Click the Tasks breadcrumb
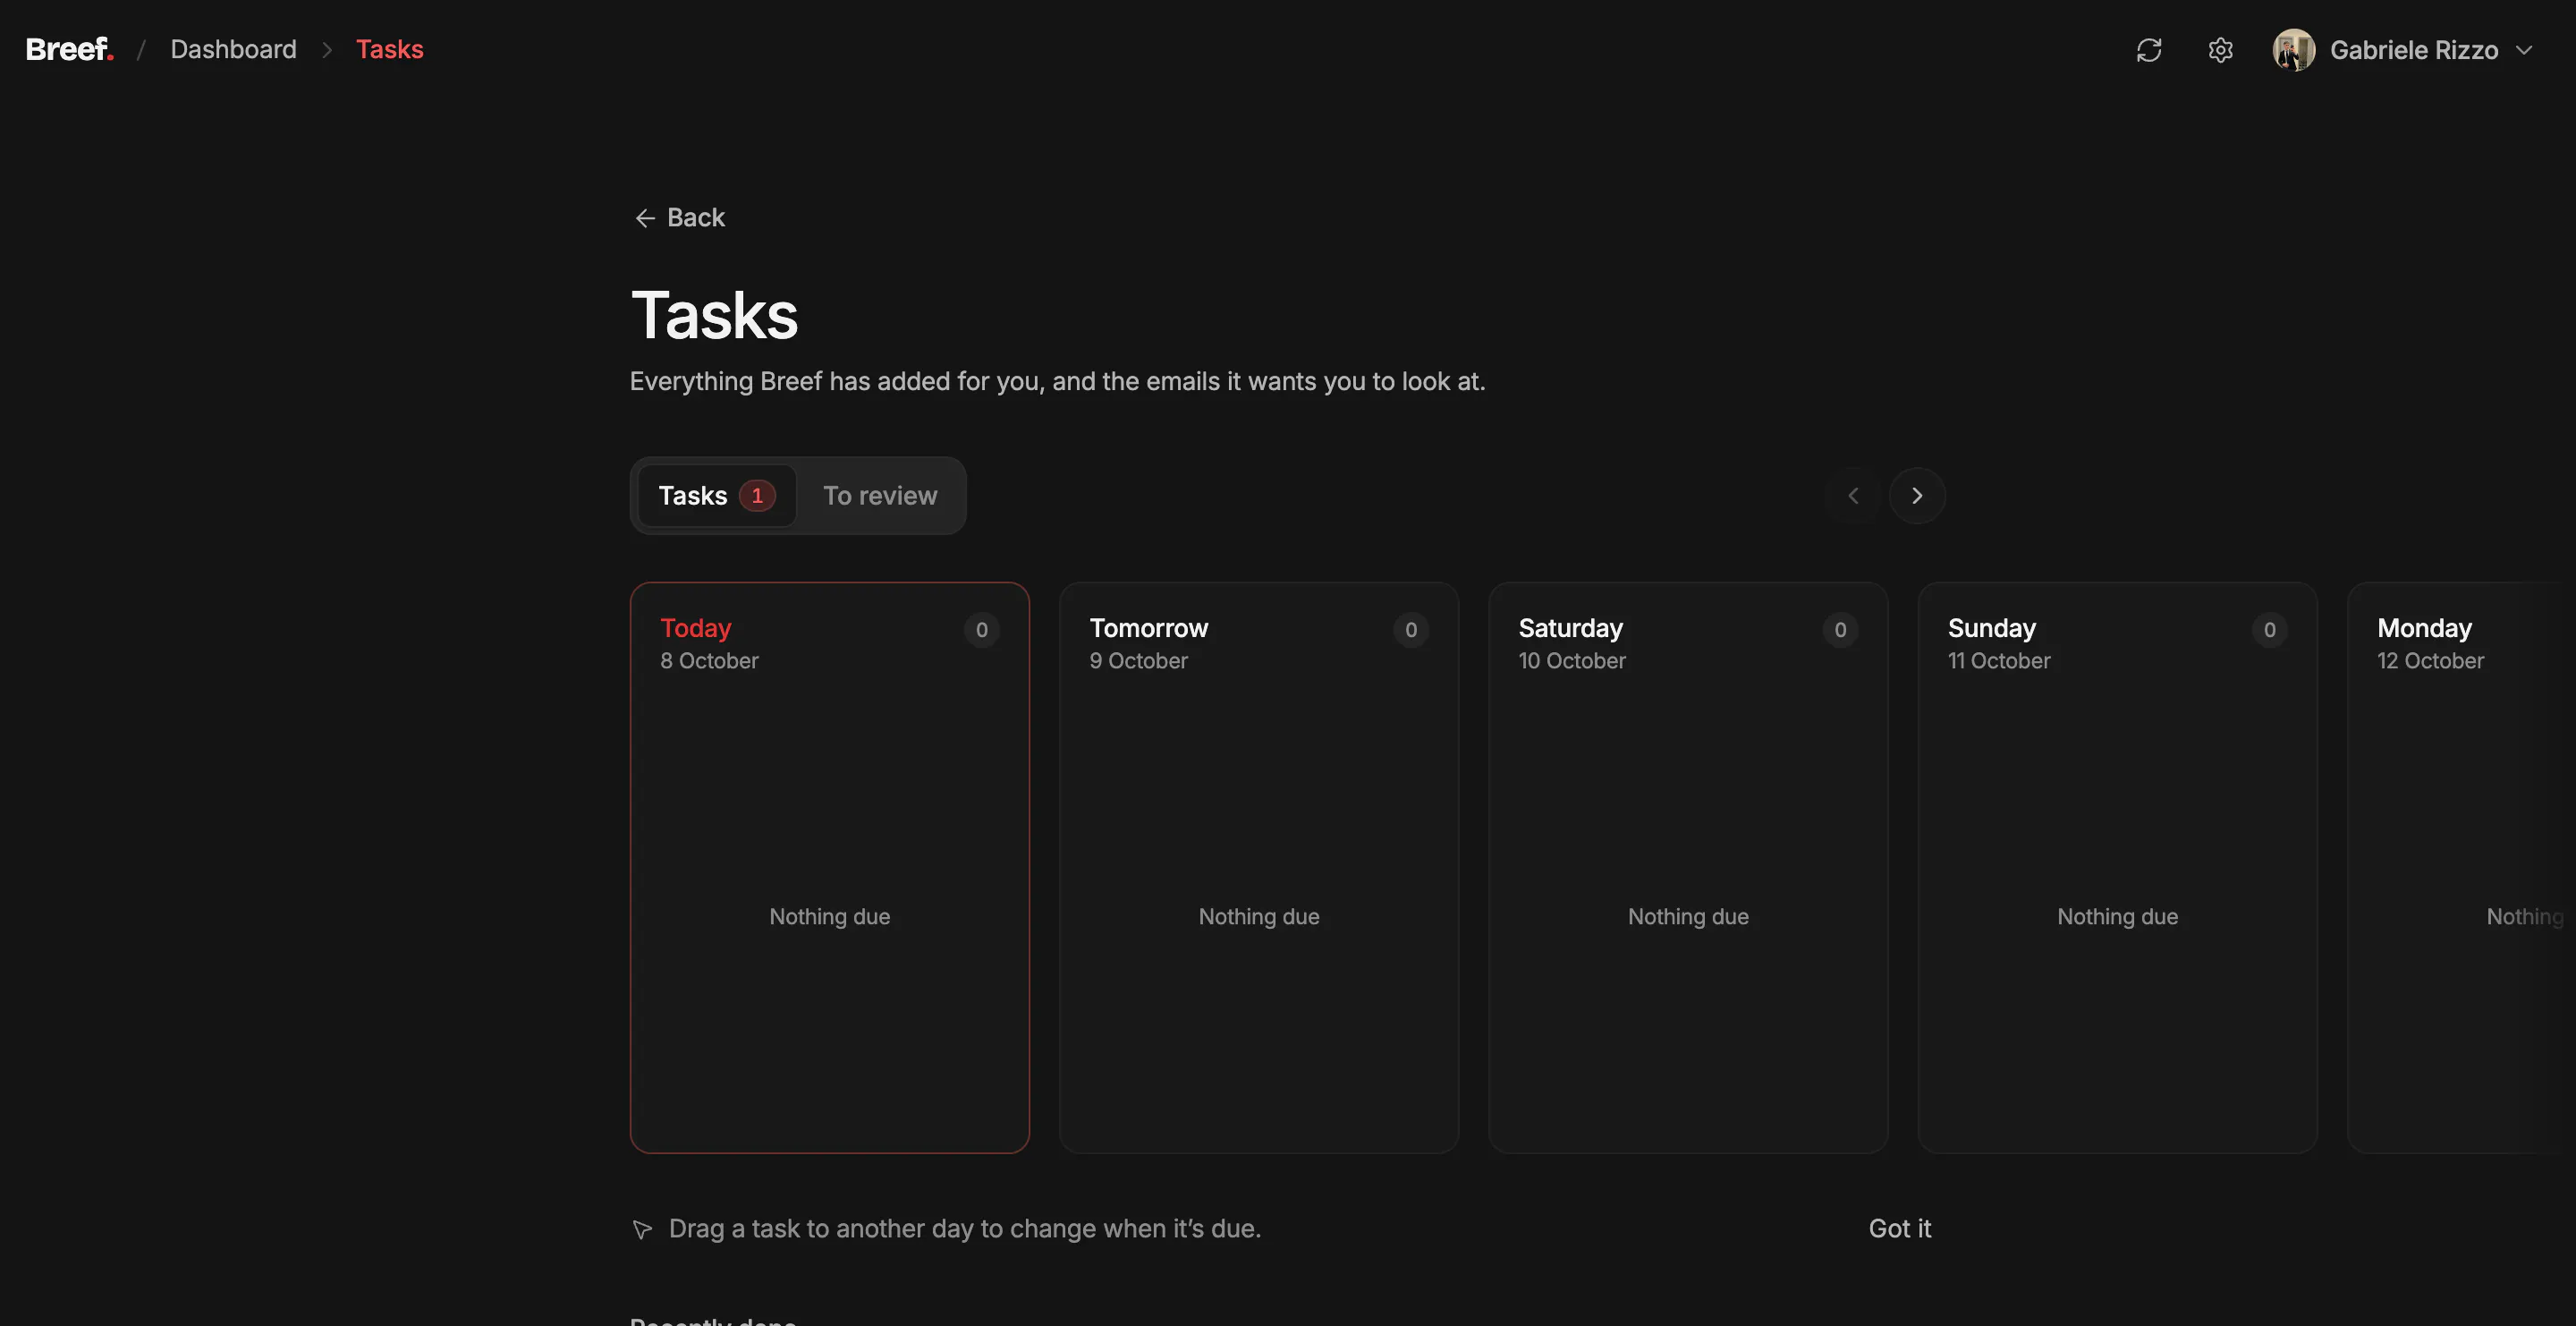The height and width of the screenshot is (1326, 2576). [x=389, y=49]
